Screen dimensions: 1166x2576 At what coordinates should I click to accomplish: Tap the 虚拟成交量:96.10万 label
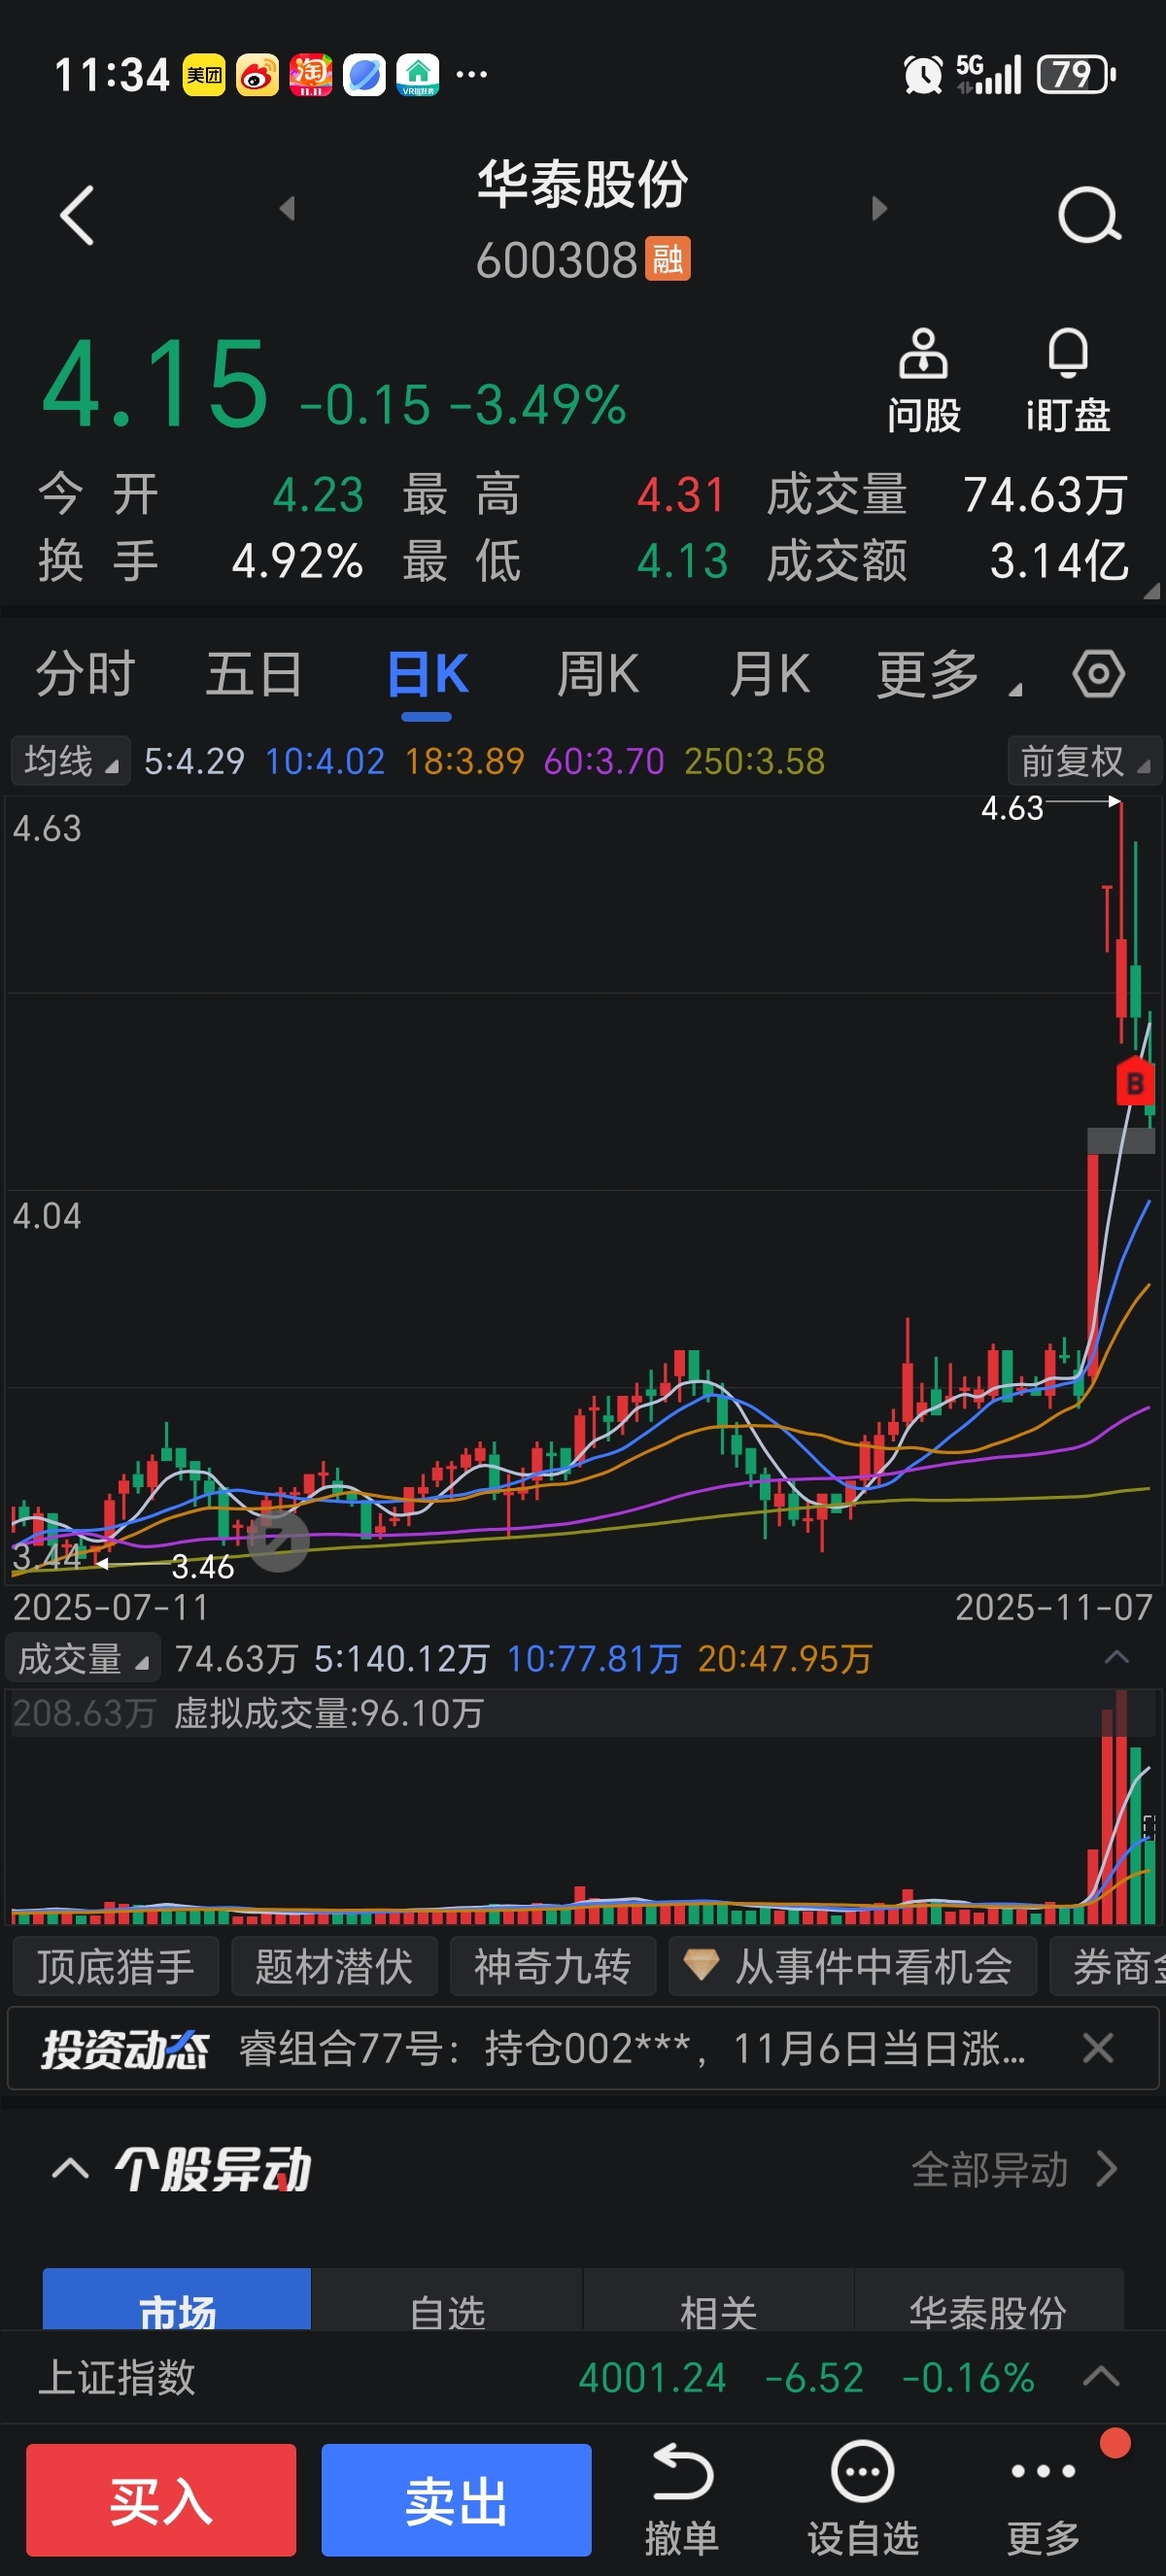[x=329, y=1713]
